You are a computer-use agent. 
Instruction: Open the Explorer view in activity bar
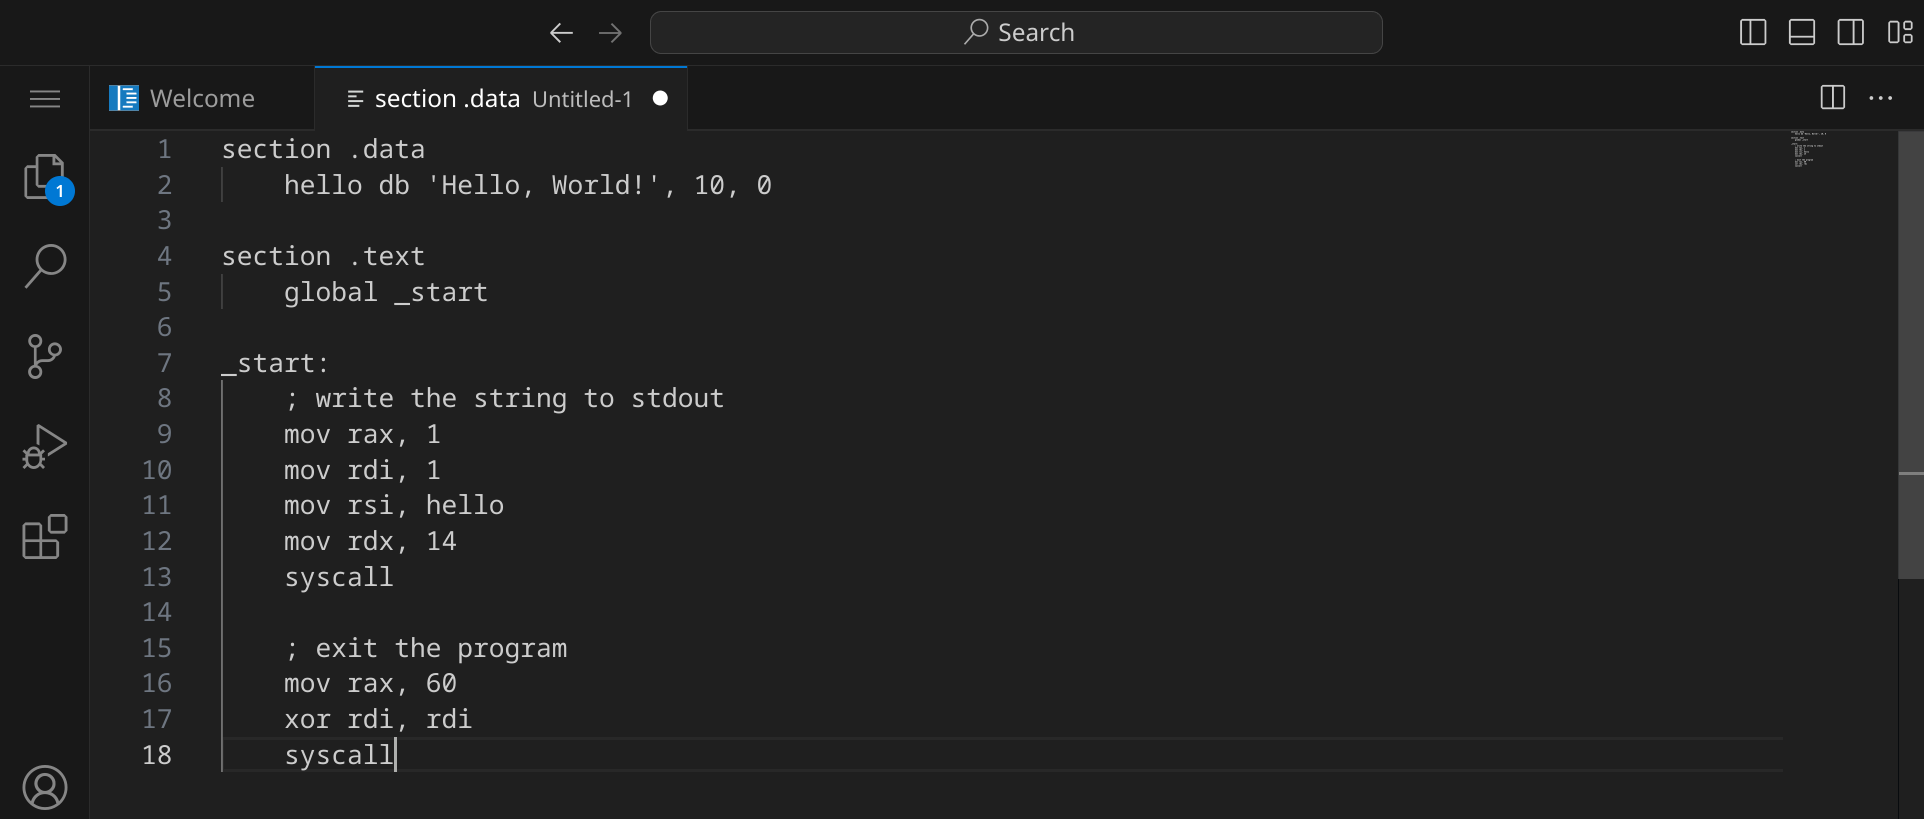45,178
